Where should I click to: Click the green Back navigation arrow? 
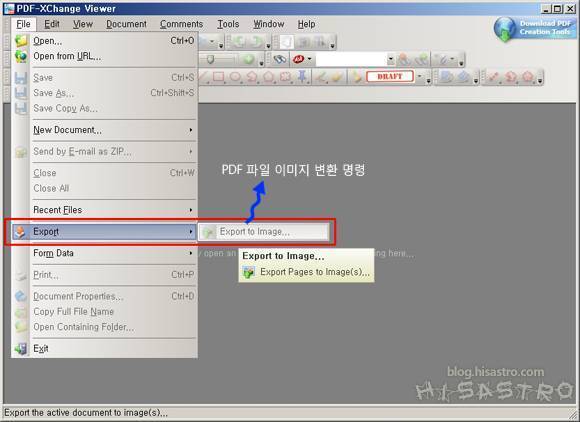tap(239, 41)
